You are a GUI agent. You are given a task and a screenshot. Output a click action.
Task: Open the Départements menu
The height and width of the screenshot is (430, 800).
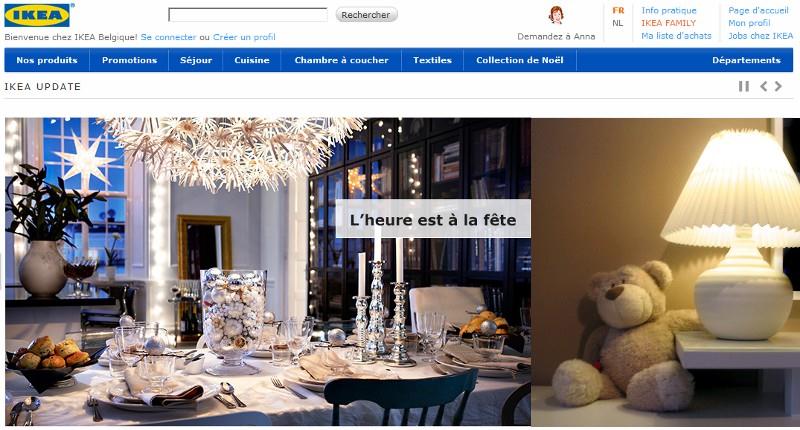pos(746,60)
